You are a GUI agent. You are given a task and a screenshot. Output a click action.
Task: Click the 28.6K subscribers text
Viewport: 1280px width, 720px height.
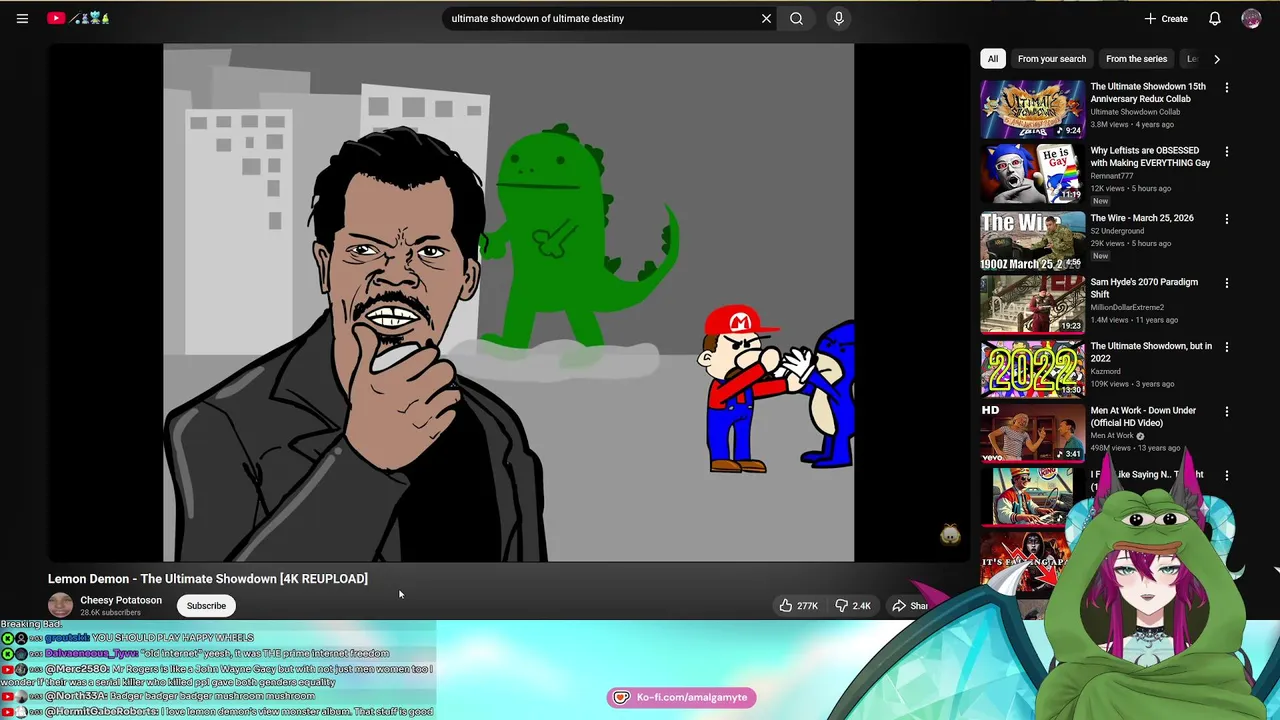tap(111, 613)
